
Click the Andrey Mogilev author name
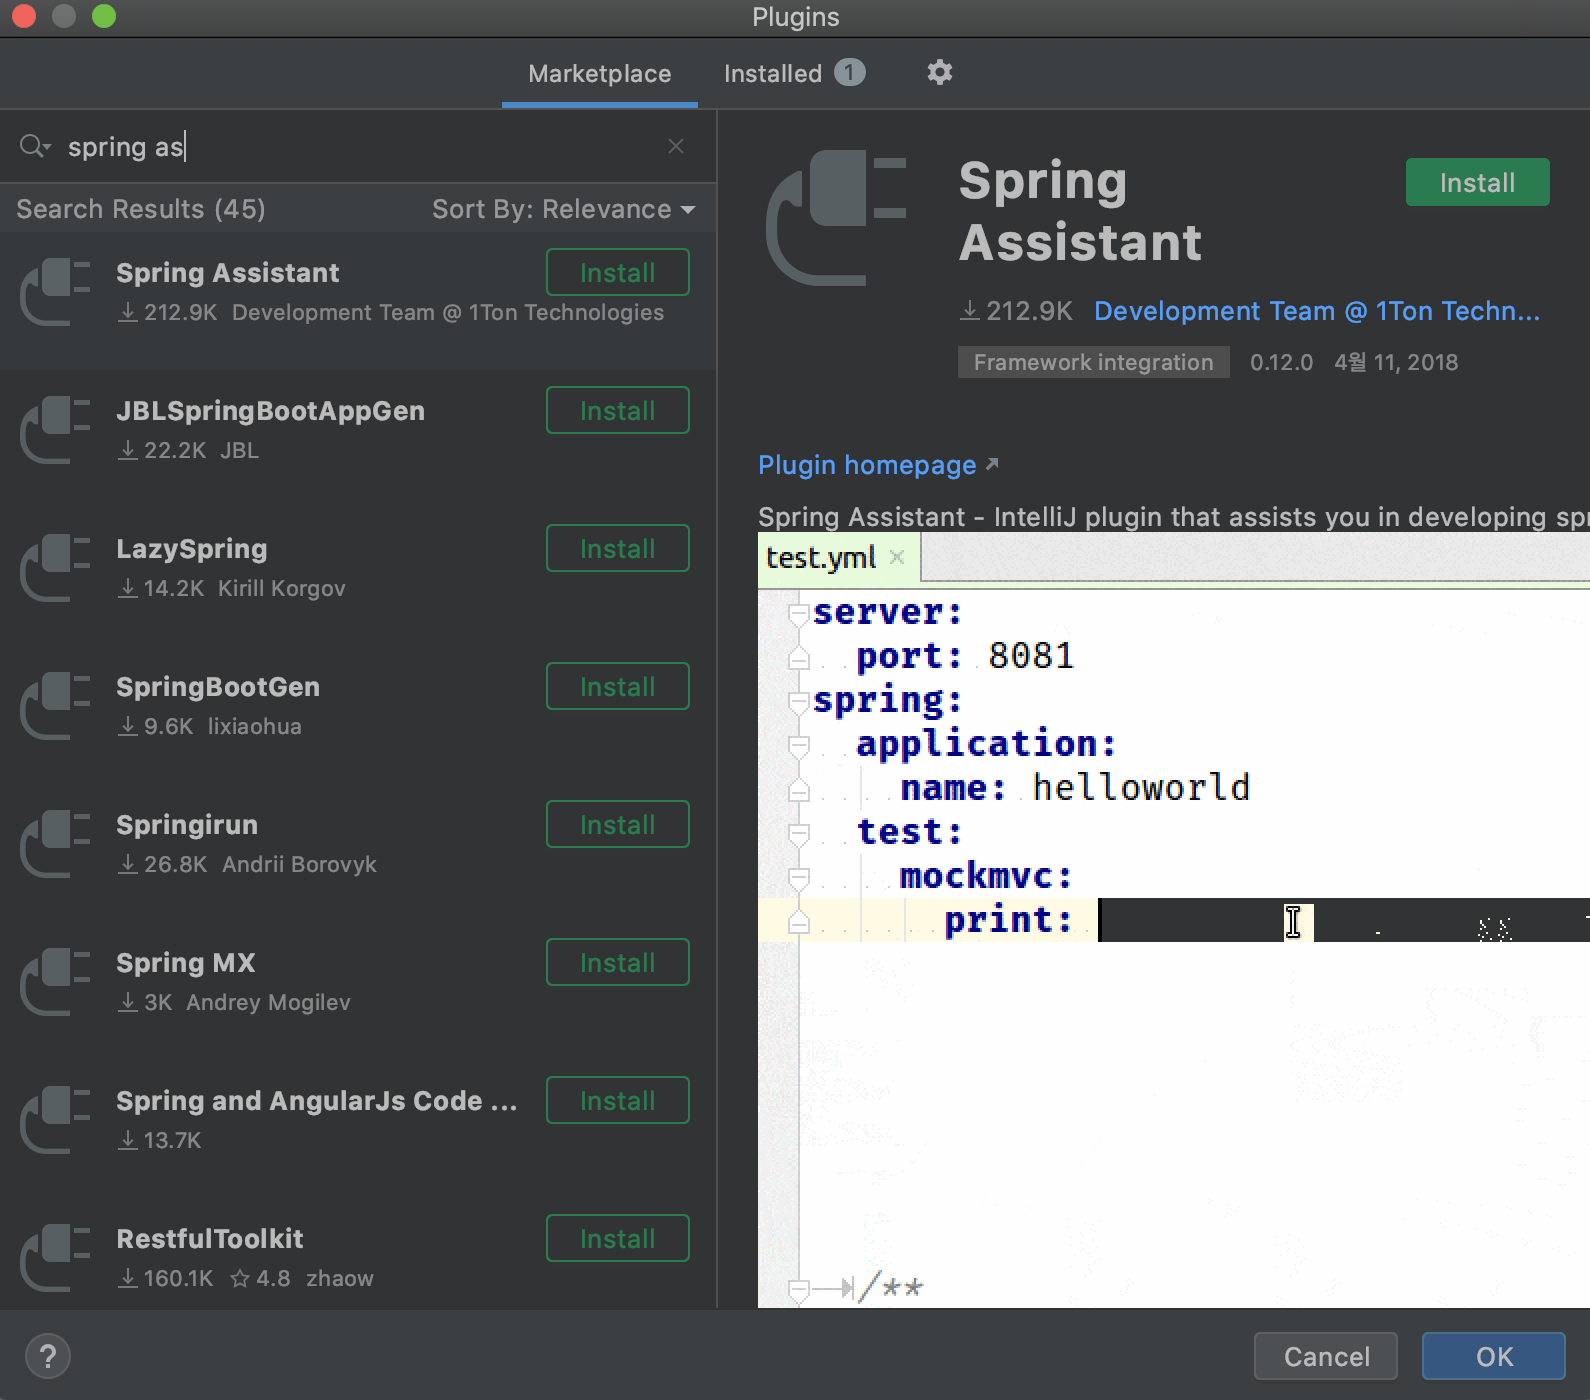coord(268,1002)
